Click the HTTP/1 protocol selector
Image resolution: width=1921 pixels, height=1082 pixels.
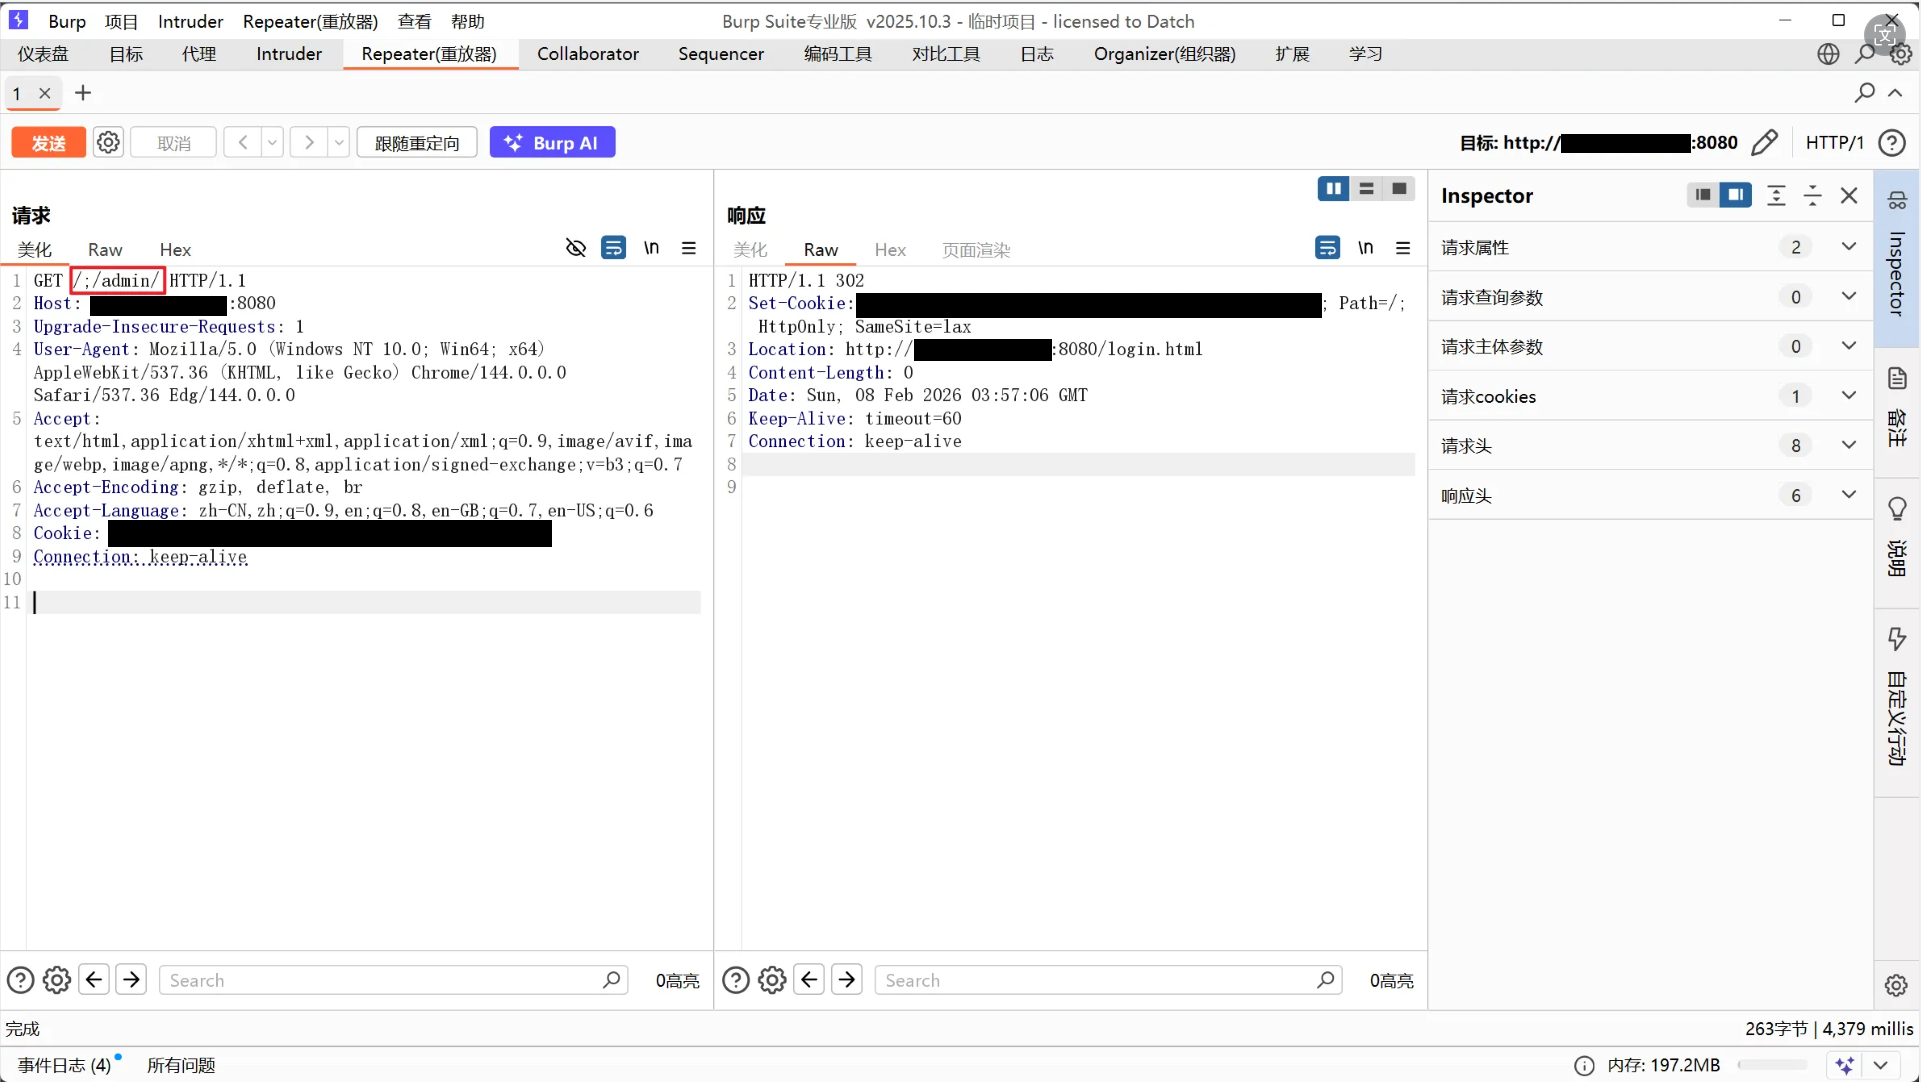tap(1834, 143)
